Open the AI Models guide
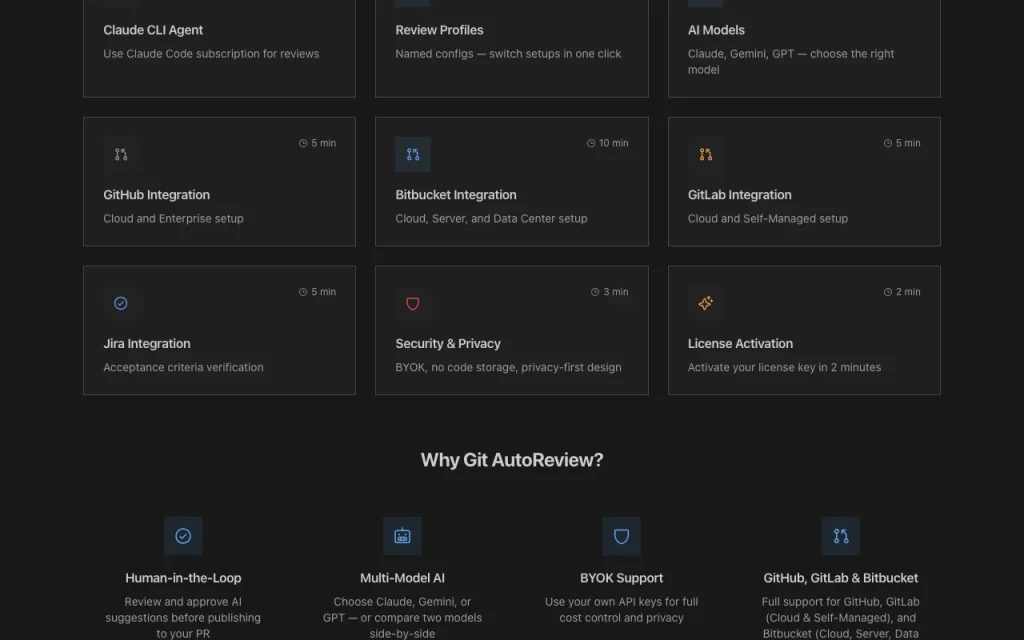1024x640 pixels. coord(716,30)
